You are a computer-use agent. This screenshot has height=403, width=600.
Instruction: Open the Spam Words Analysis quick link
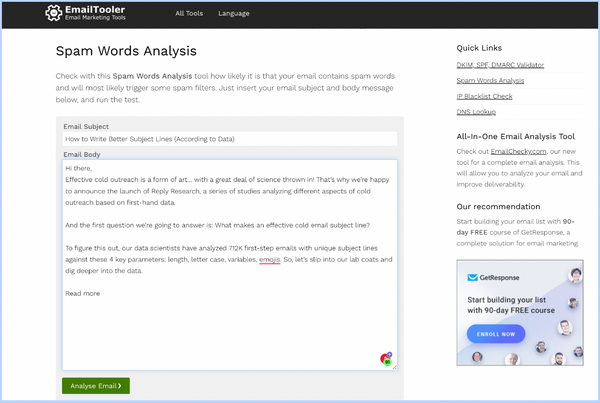click(x=490, y=80)
